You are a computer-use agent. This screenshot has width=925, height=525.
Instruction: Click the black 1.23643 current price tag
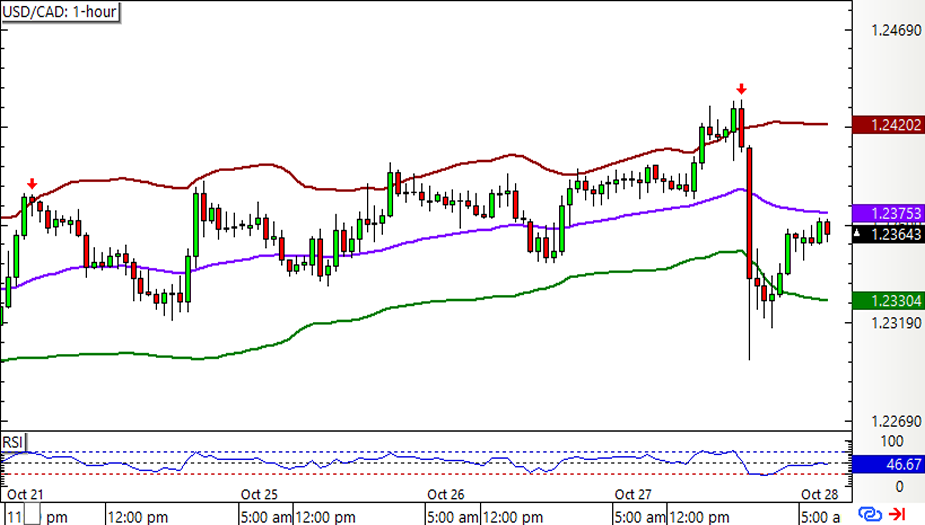point(888,234)
